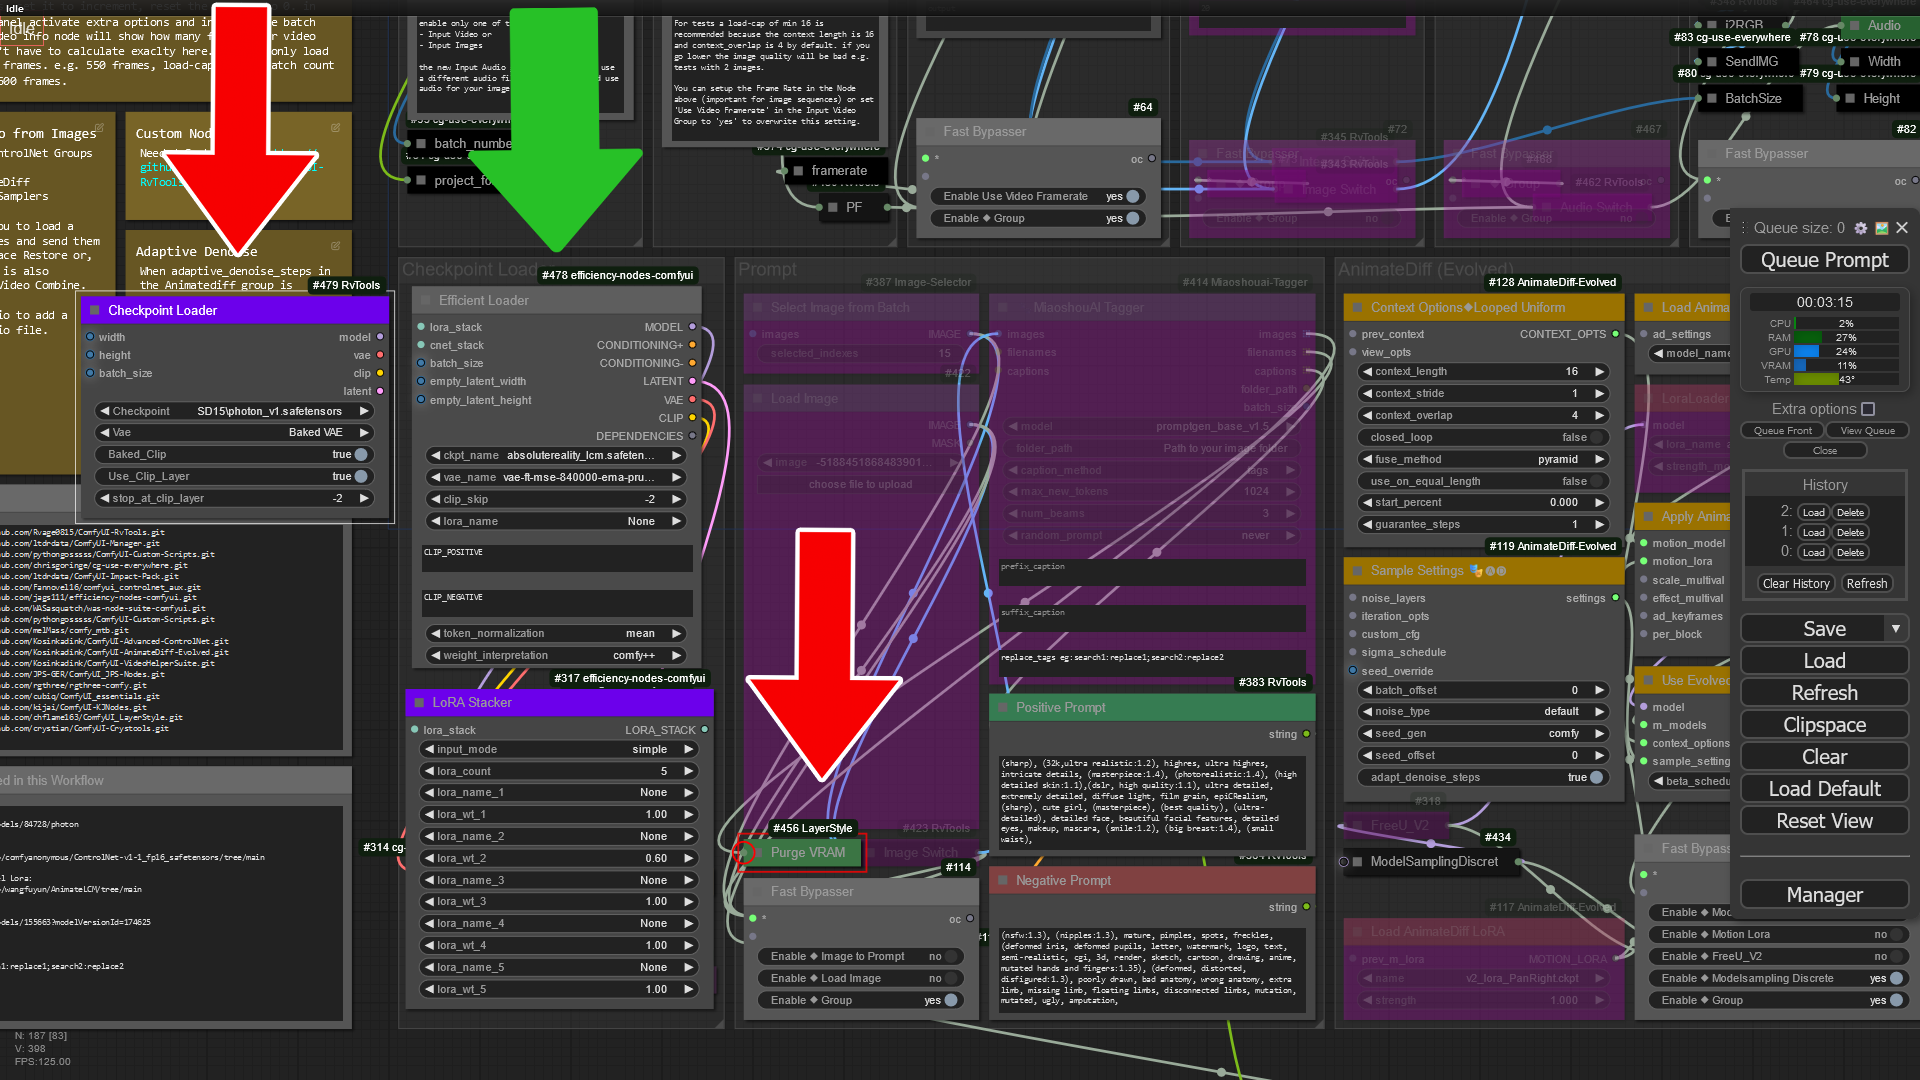Click the SendIMG node collapse dot
The image size is (1920, 1080).
[1711, 62]
